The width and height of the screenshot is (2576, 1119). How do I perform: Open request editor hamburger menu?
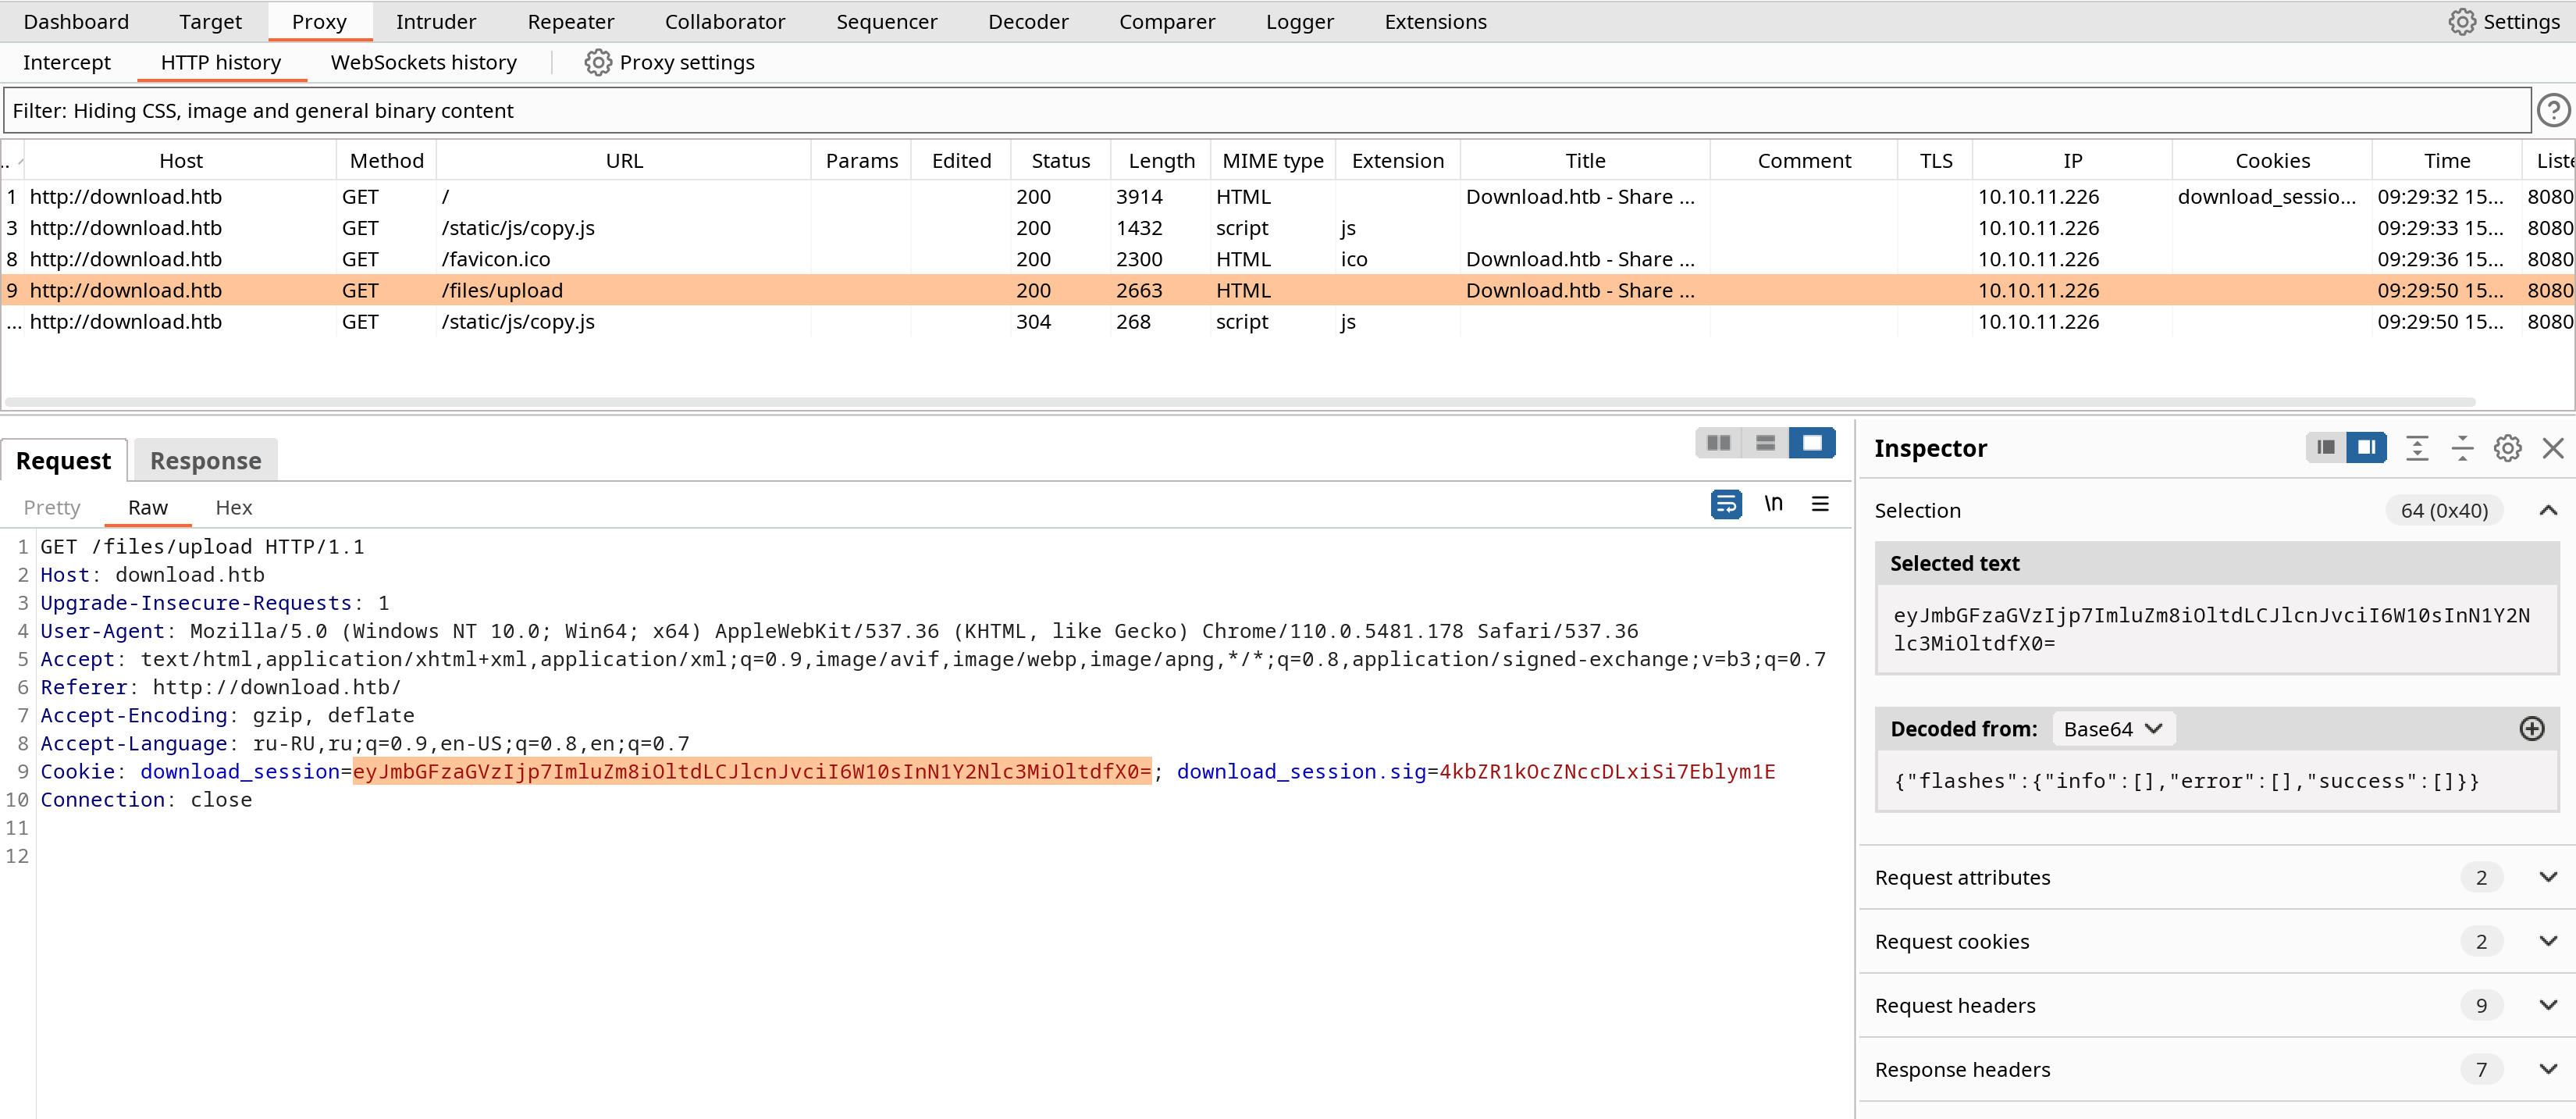1820,504
